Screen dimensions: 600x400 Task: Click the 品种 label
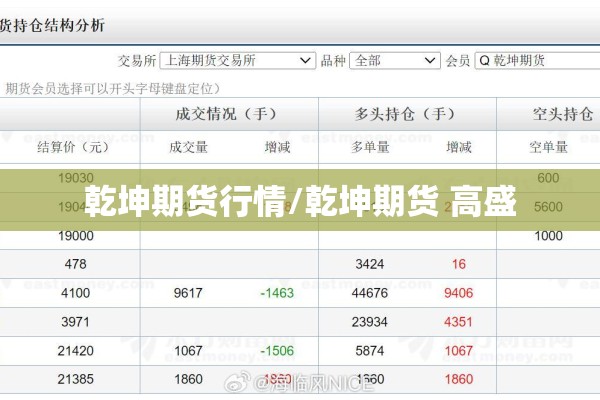coord(333,61)
